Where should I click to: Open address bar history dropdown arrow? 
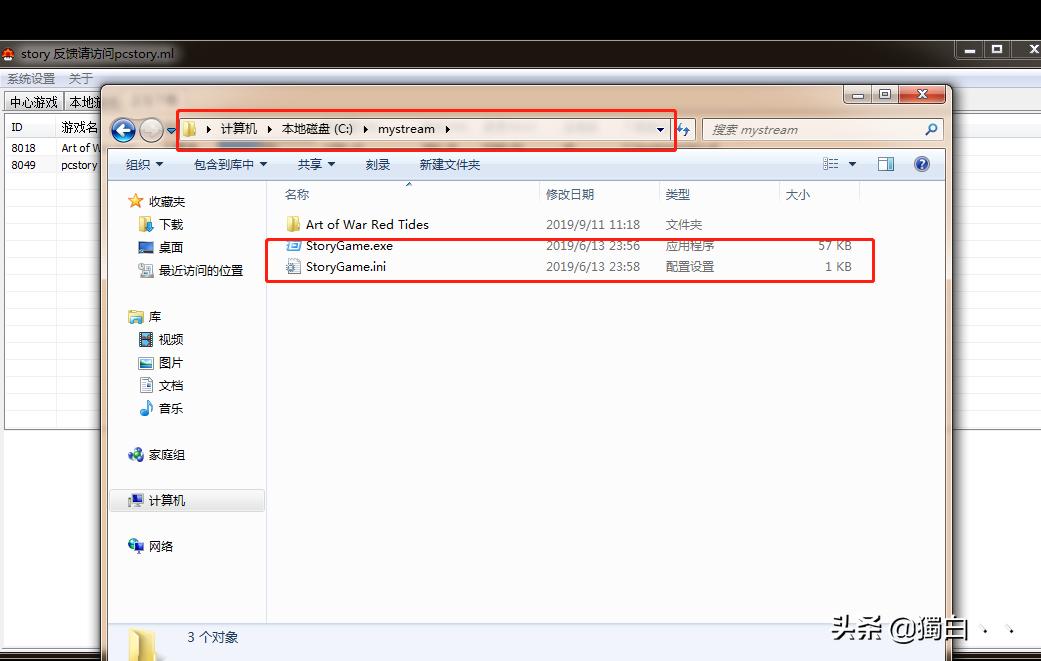[660, 129]
